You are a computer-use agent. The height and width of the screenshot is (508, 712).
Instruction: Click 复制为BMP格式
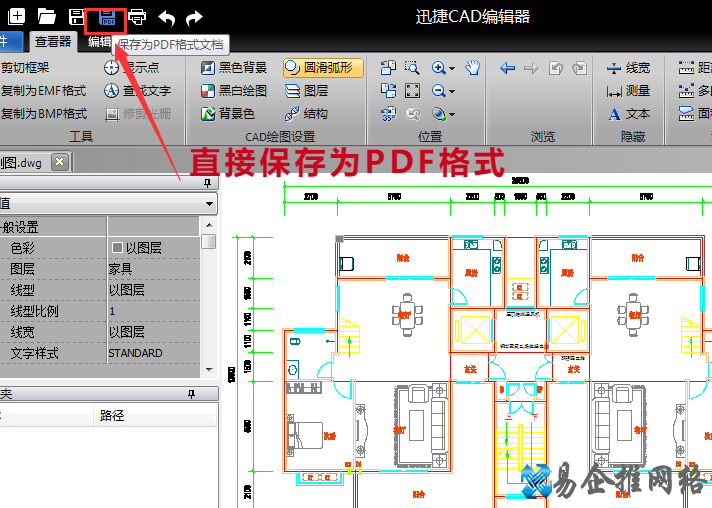tap(44, 113)
